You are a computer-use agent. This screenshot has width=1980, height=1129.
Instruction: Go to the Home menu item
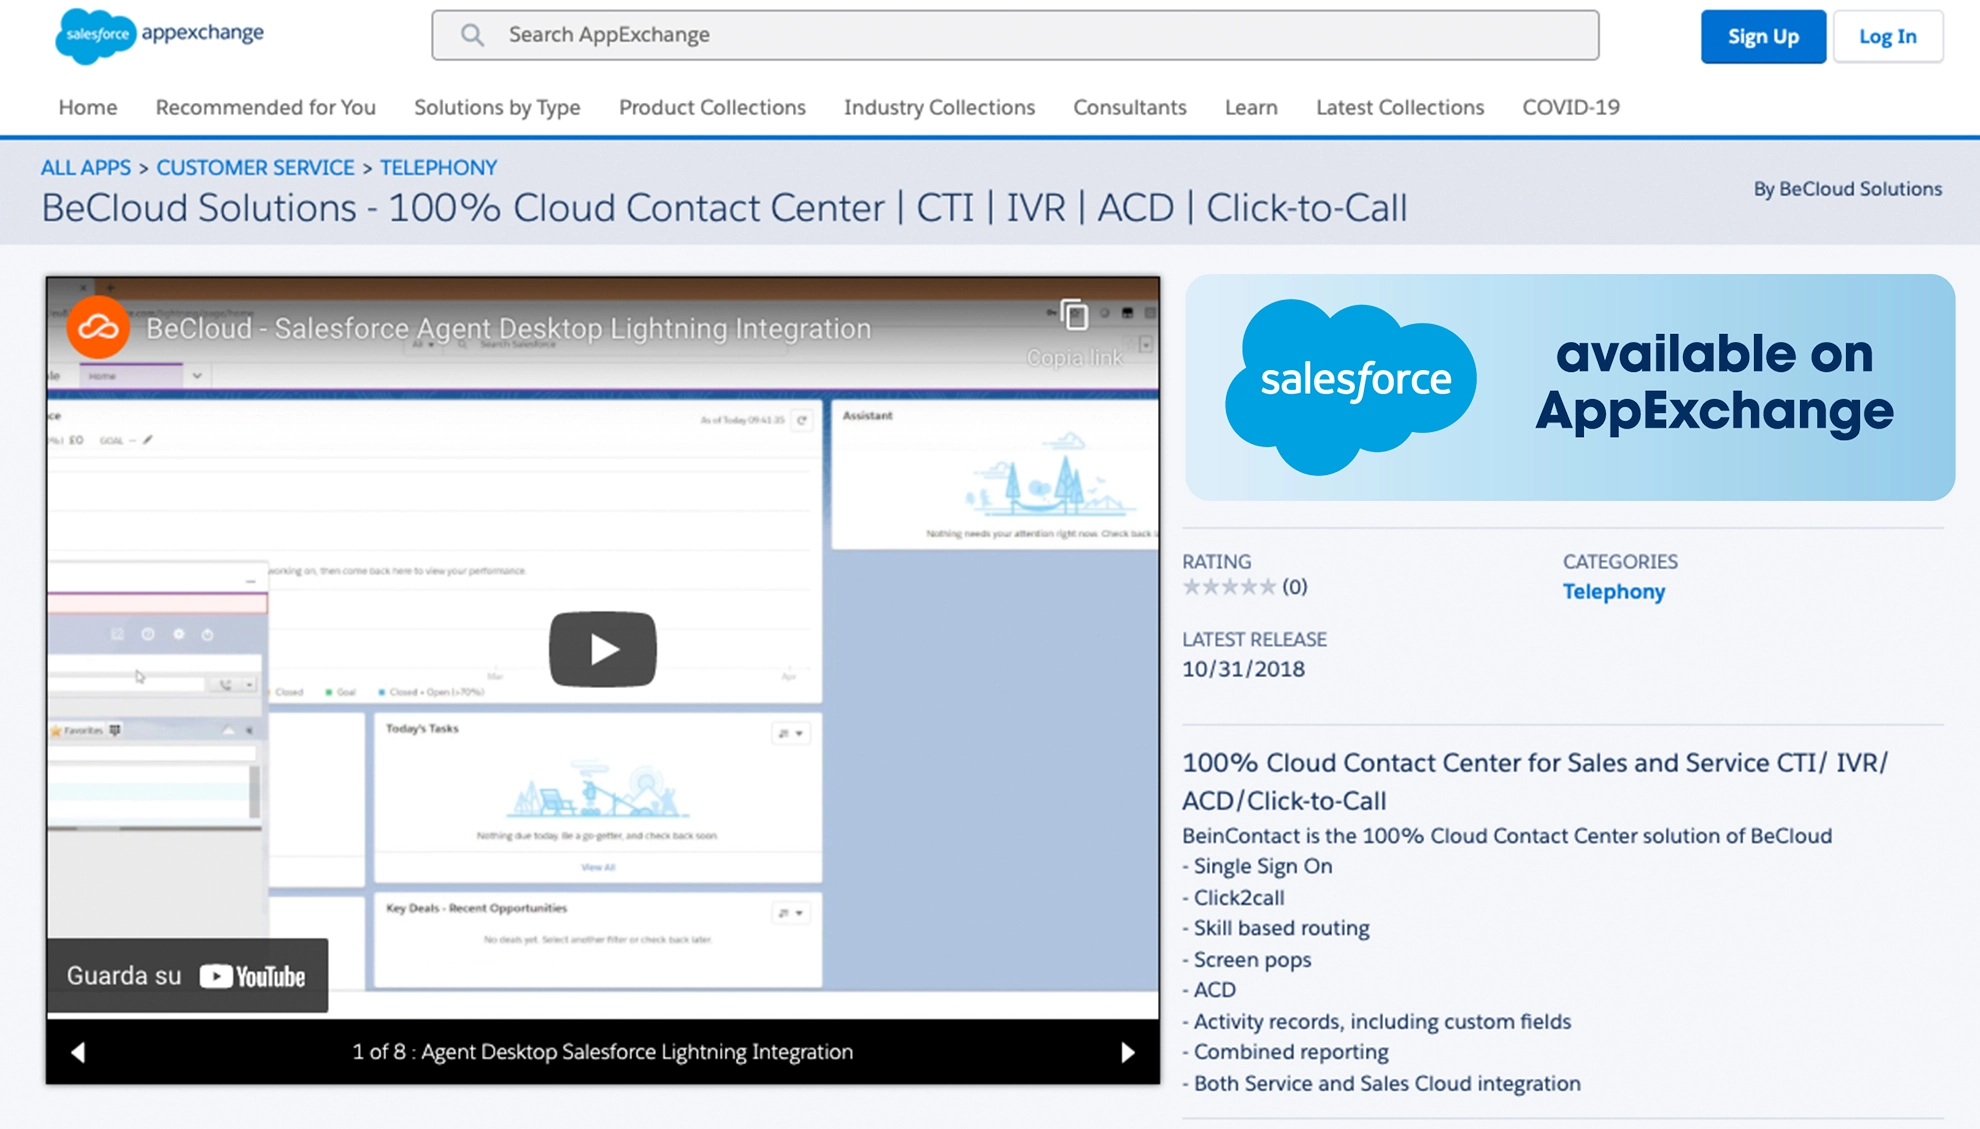(88, 107)
